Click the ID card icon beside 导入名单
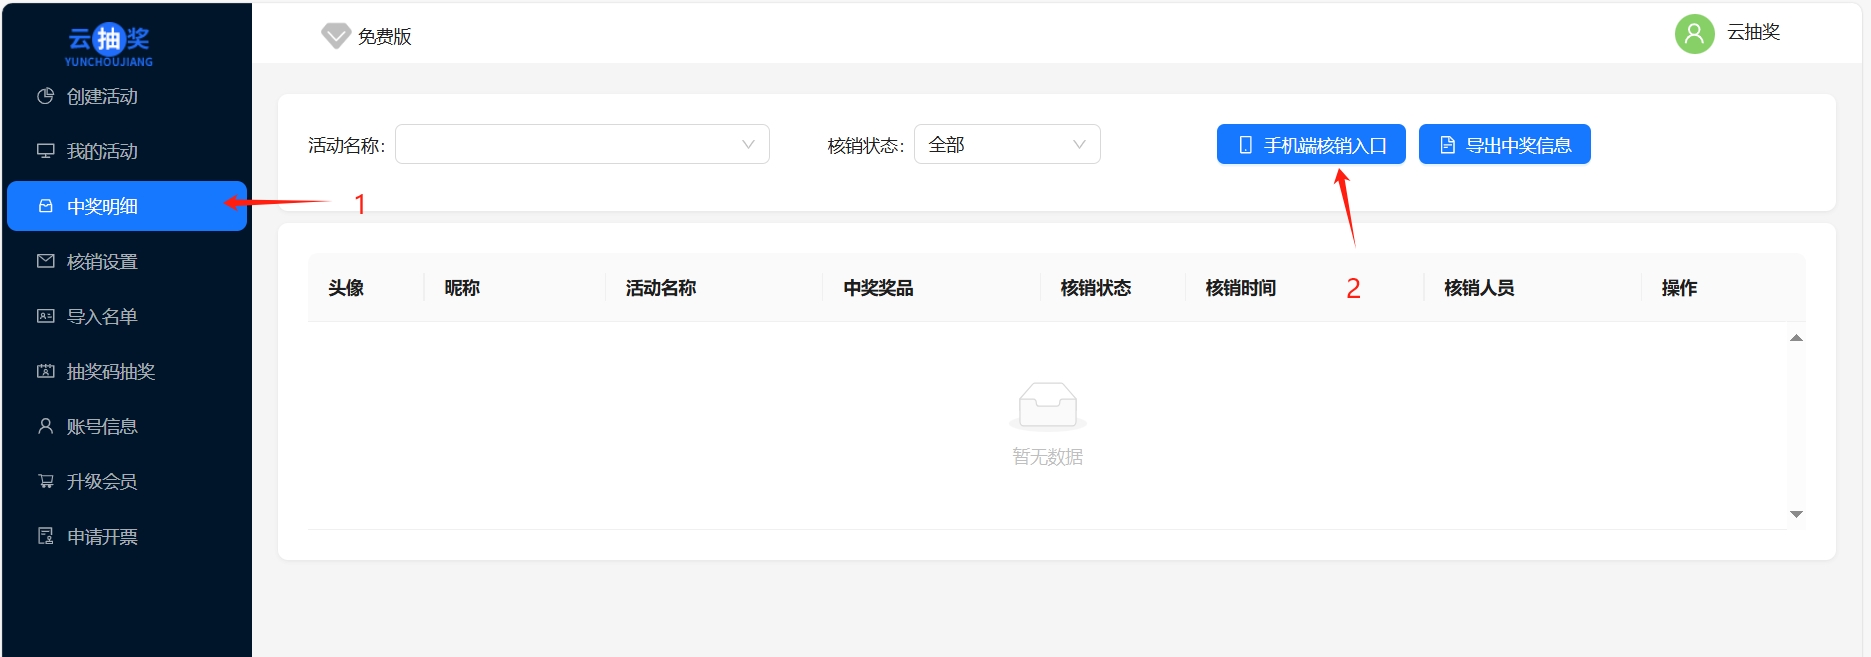 coord(45,316)
